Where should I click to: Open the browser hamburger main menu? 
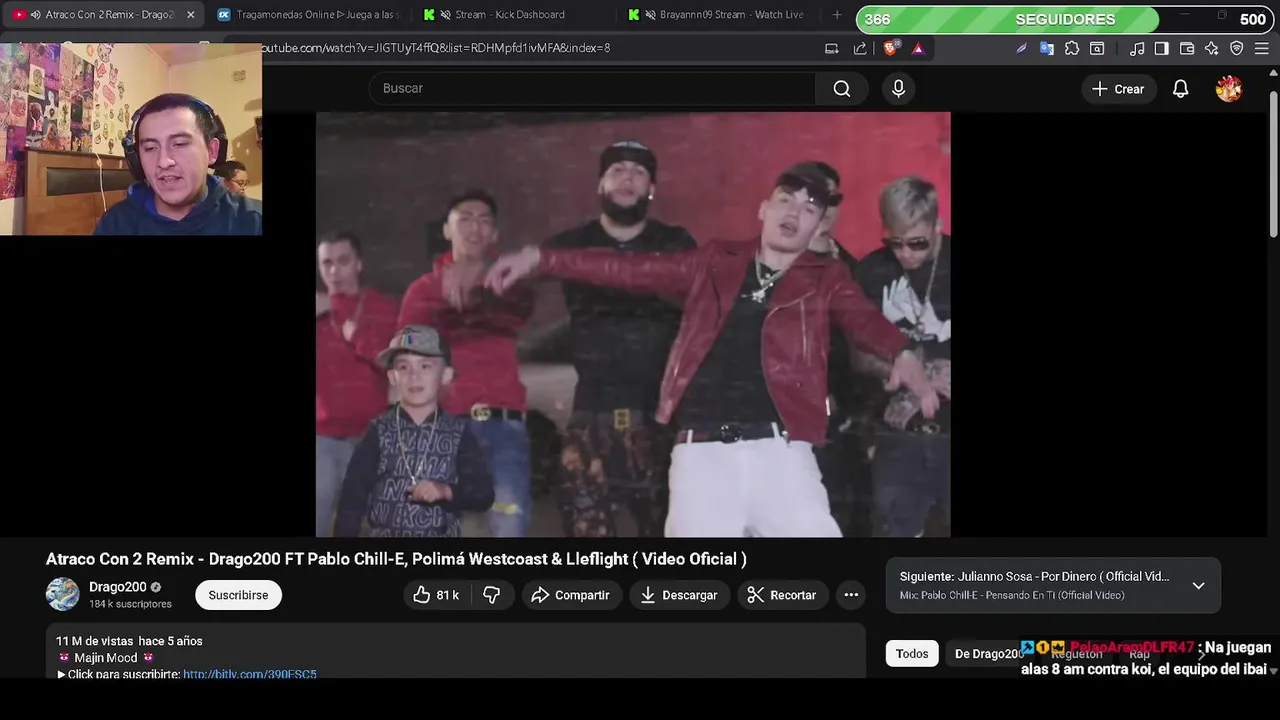click(1262, 48)
